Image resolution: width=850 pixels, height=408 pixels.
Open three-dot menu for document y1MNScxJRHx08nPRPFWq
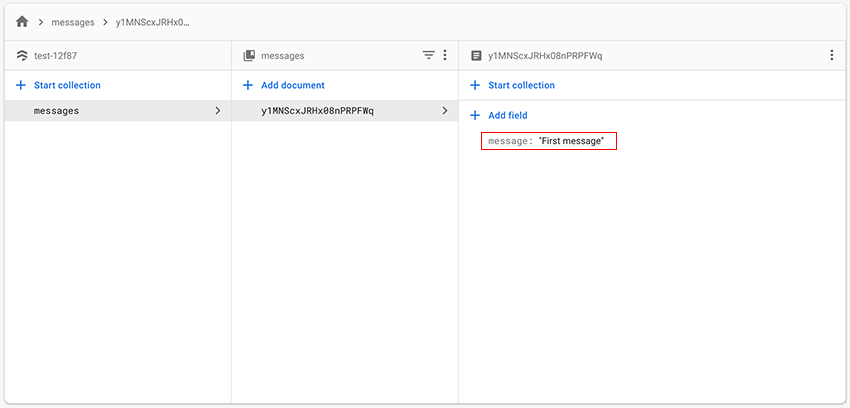(x=831, y=56)
